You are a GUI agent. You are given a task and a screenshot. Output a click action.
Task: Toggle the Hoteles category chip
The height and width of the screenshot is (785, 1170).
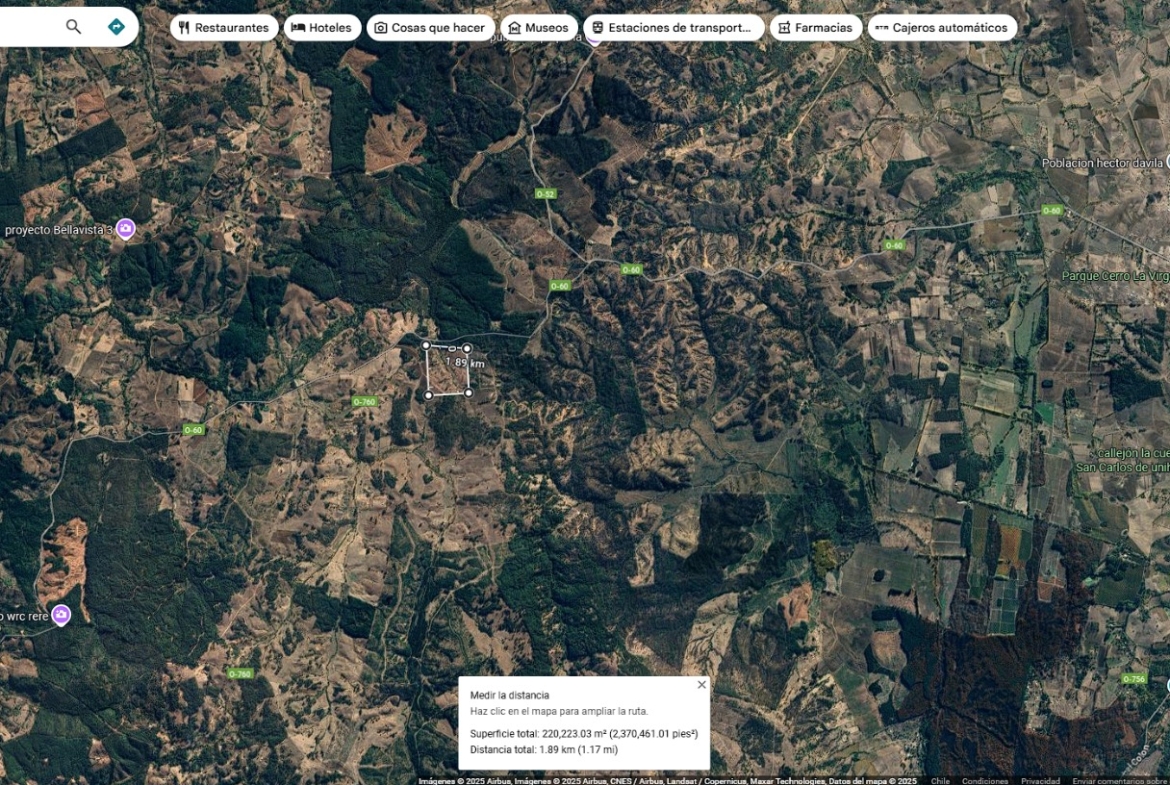321,28
